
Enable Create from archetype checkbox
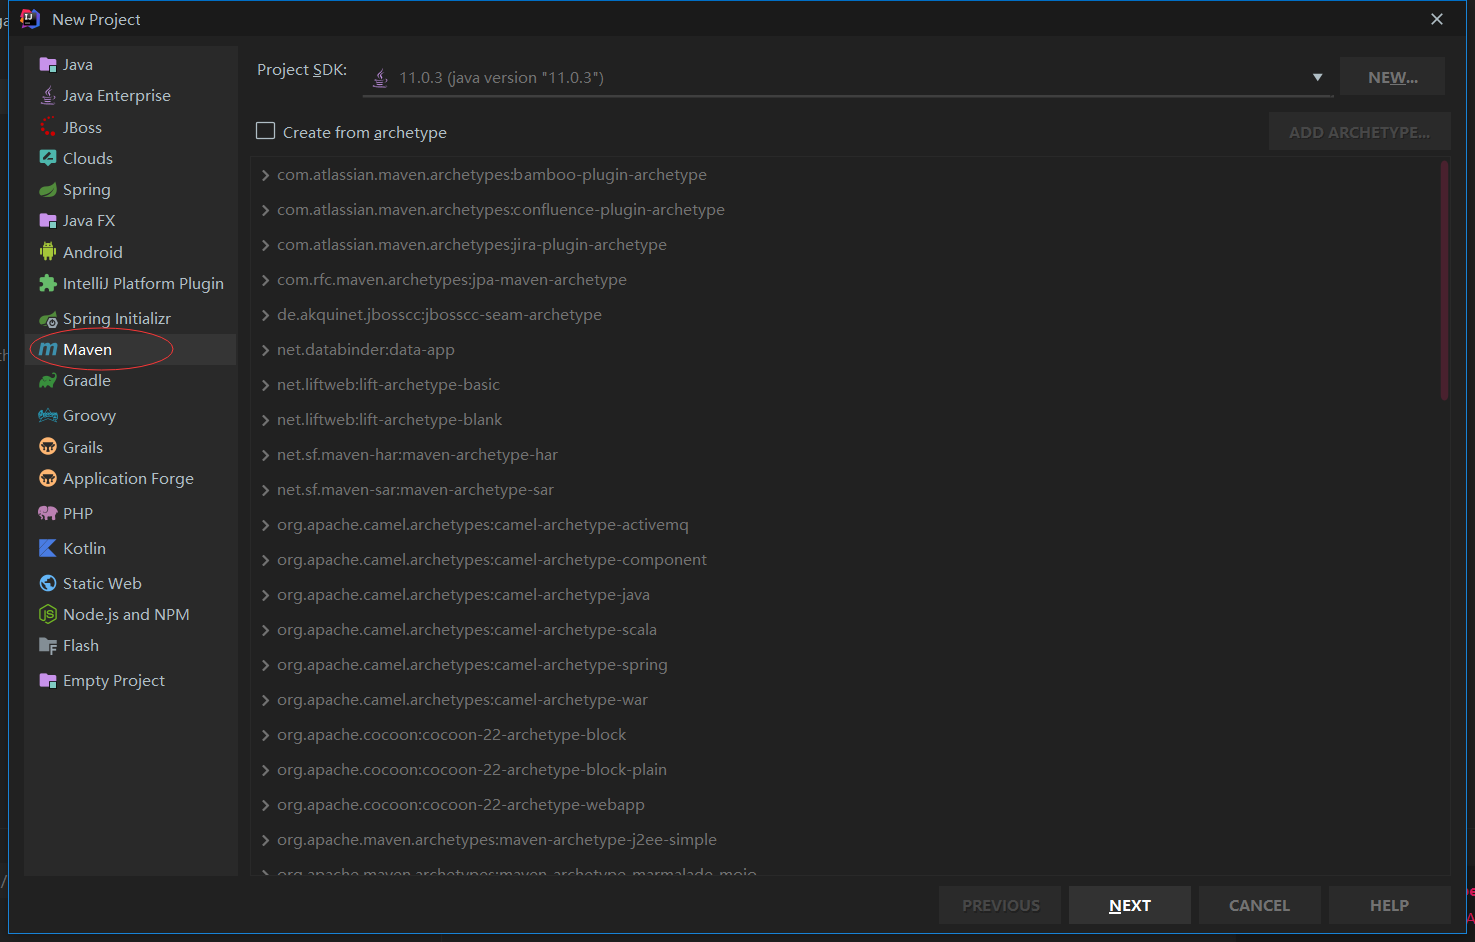coord(266,131)
